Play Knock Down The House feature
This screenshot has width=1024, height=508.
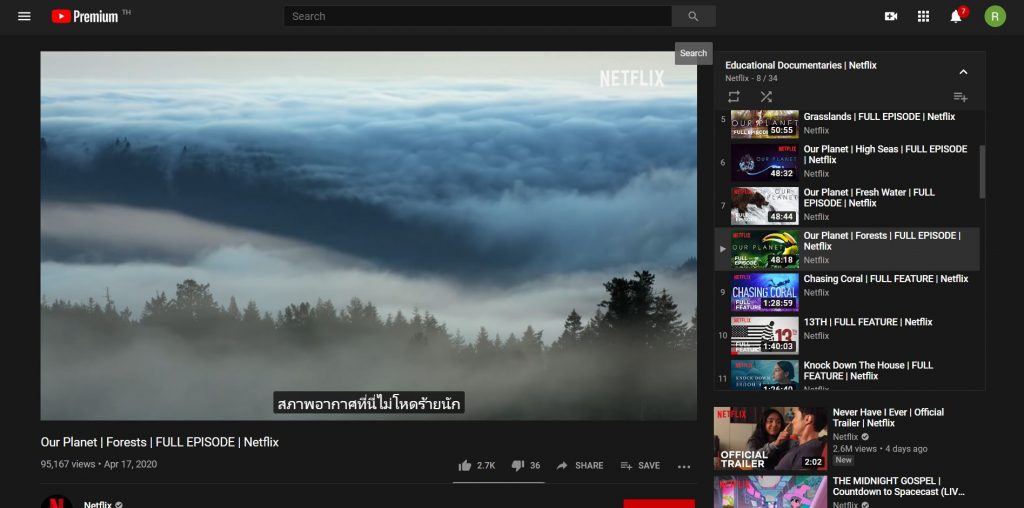coord(847,374)
